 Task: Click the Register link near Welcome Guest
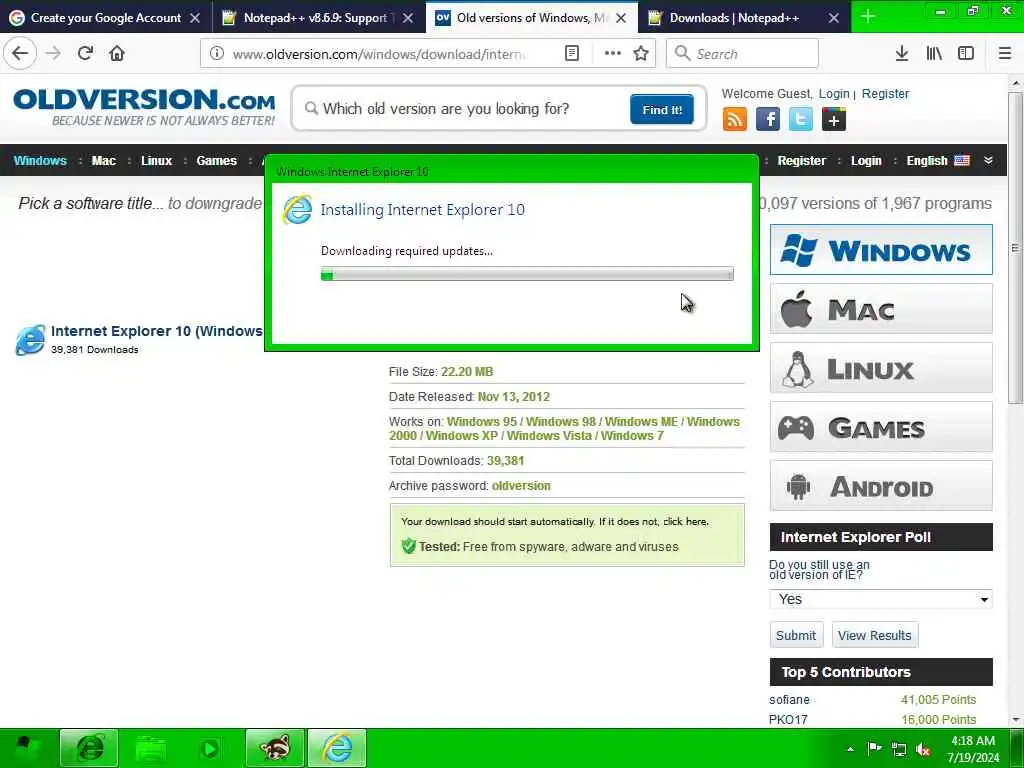coord(885,93)
